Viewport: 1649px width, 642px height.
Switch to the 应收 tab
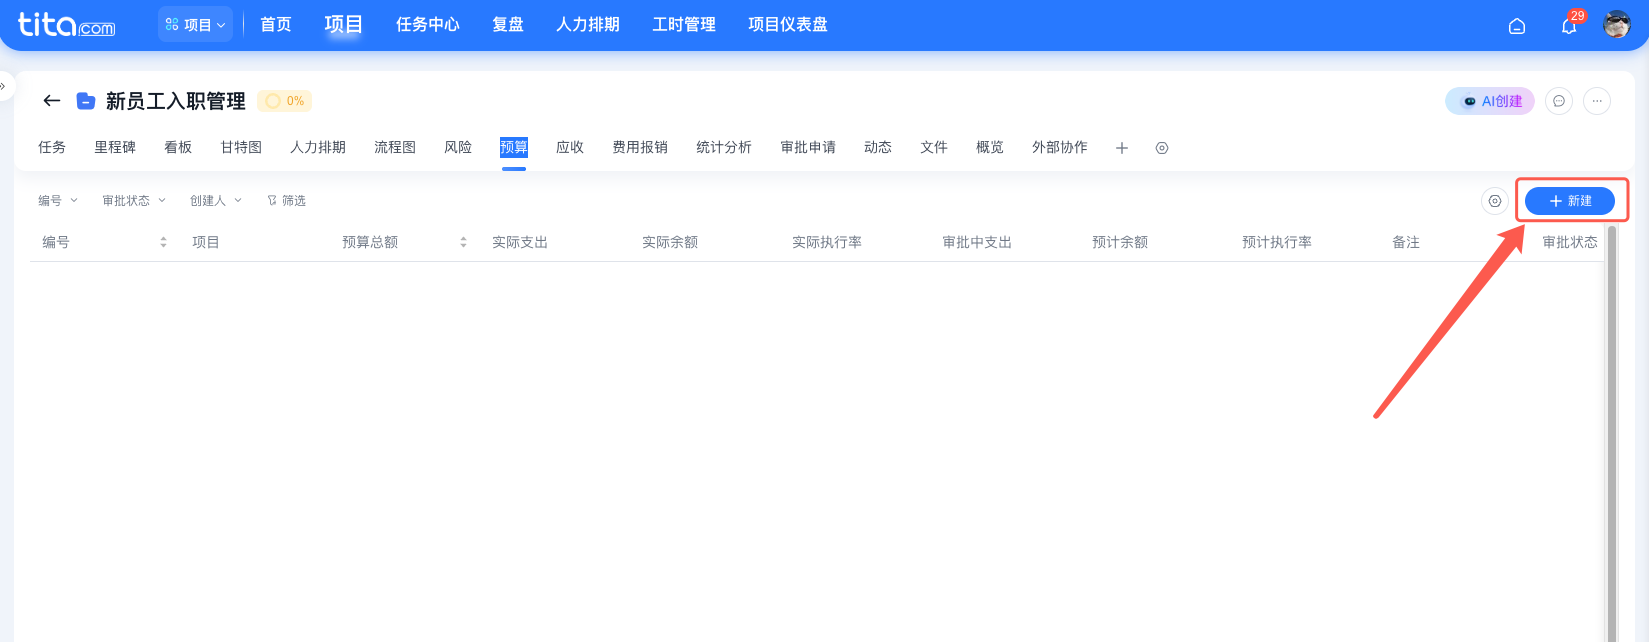(x=570, y=147)
